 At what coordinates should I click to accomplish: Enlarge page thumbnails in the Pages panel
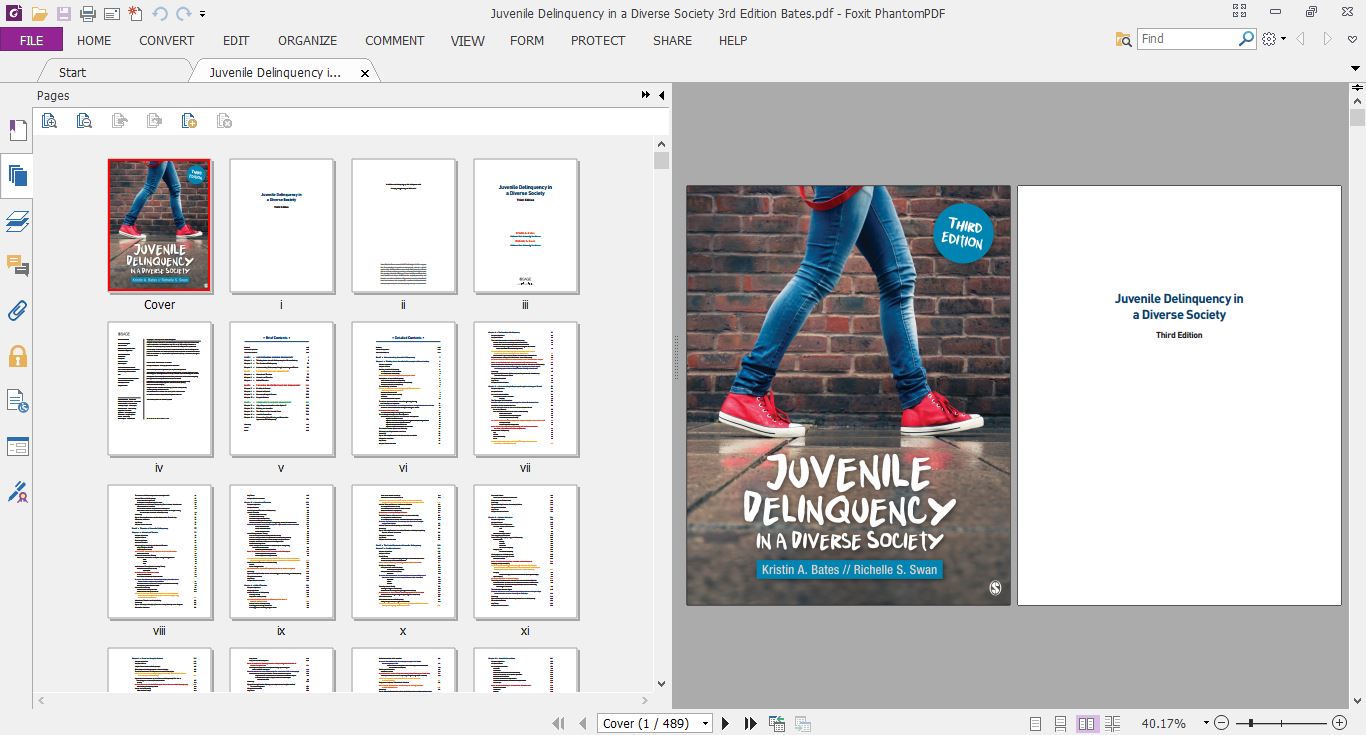(49, 121)
